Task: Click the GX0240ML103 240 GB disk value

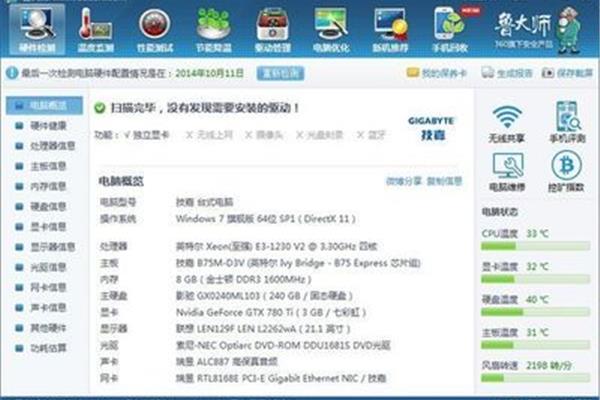Action: pyautogui.click(x=264, y=296)
